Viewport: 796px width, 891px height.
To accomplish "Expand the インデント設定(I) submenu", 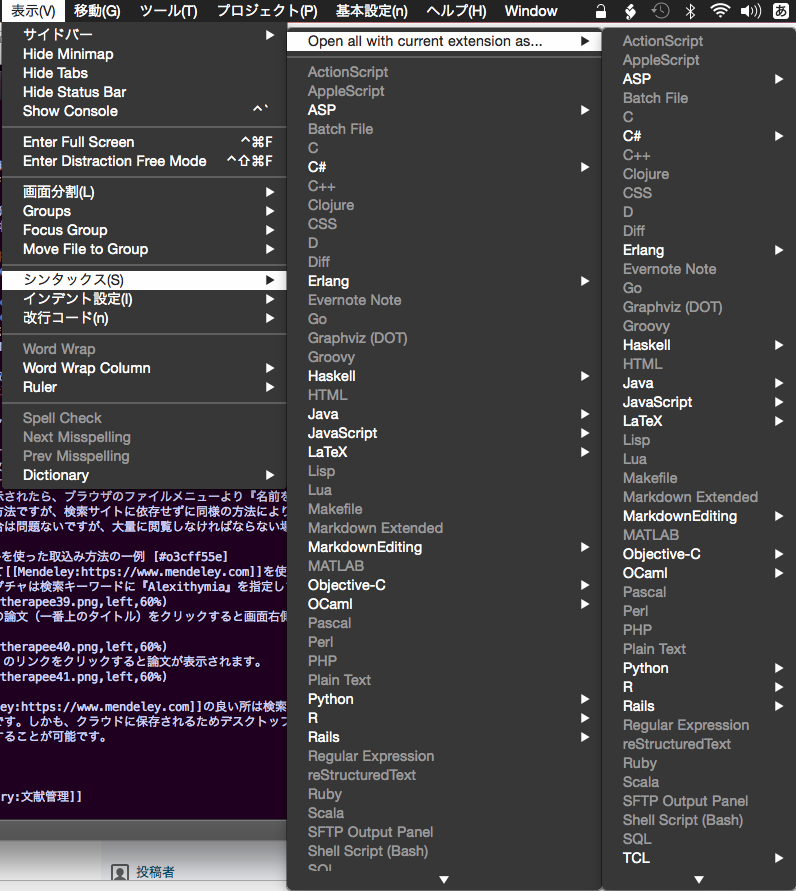I will pos(144,299).
